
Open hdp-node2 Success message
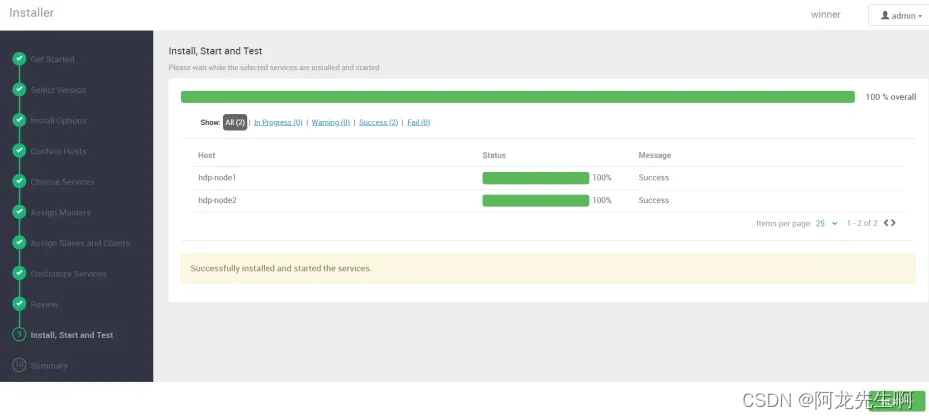[x=653, y=200]
